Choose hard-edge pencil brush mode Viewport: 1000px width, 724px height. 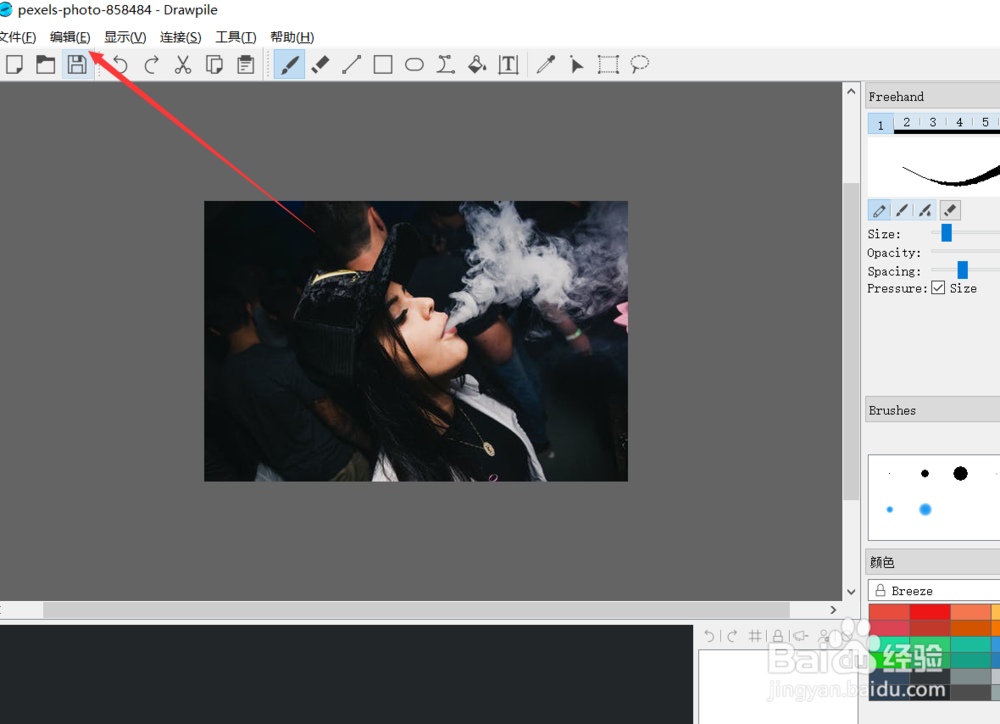tap(879, 210)
